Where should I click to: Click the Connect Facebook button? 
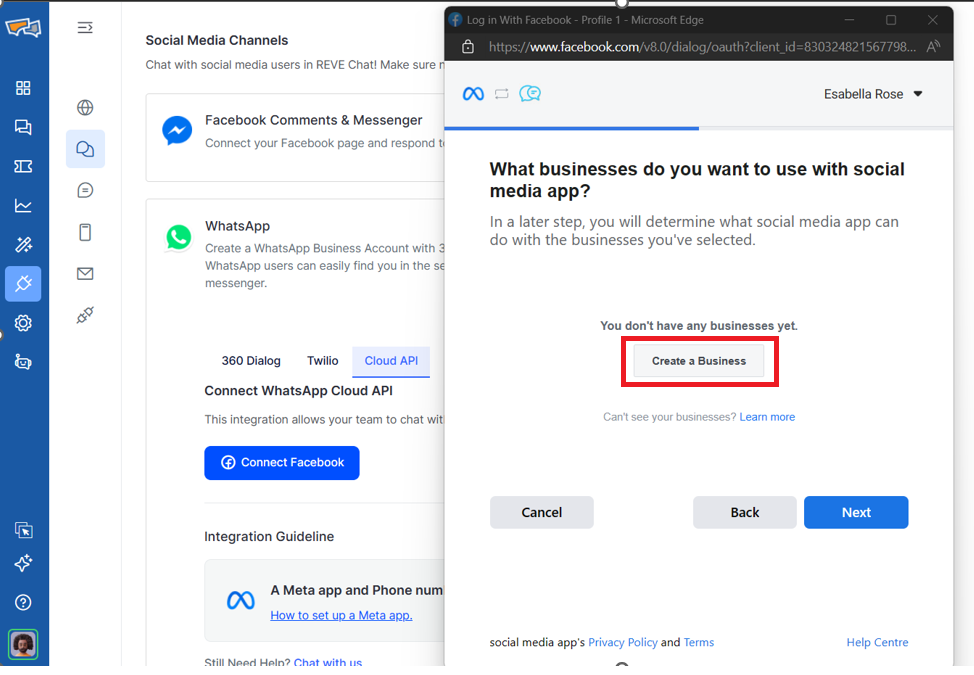tap(282, 463)
